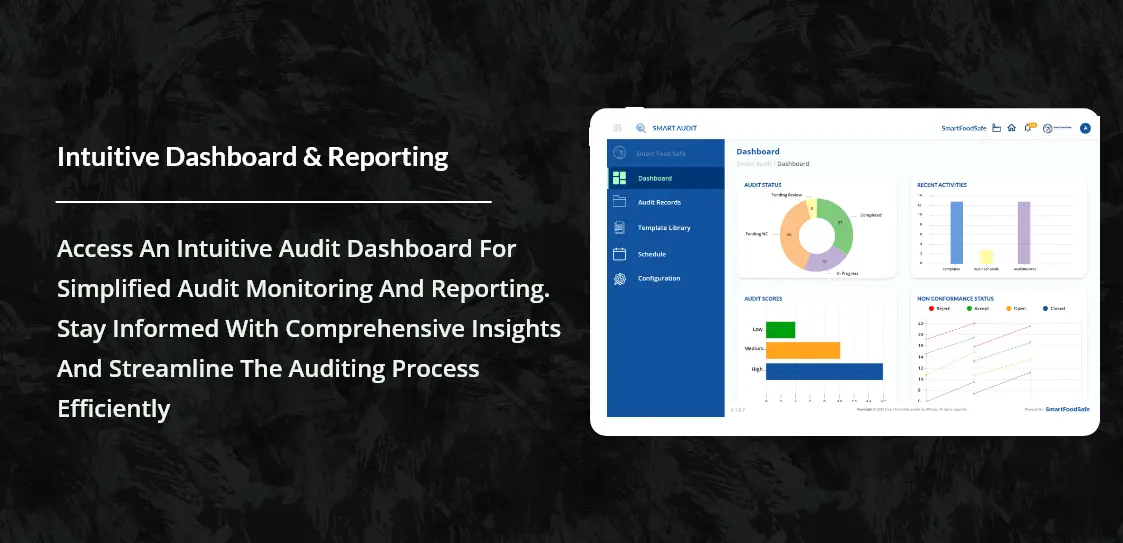
Task: Click the purple Audit Records bar
Action: [1023, 233]
